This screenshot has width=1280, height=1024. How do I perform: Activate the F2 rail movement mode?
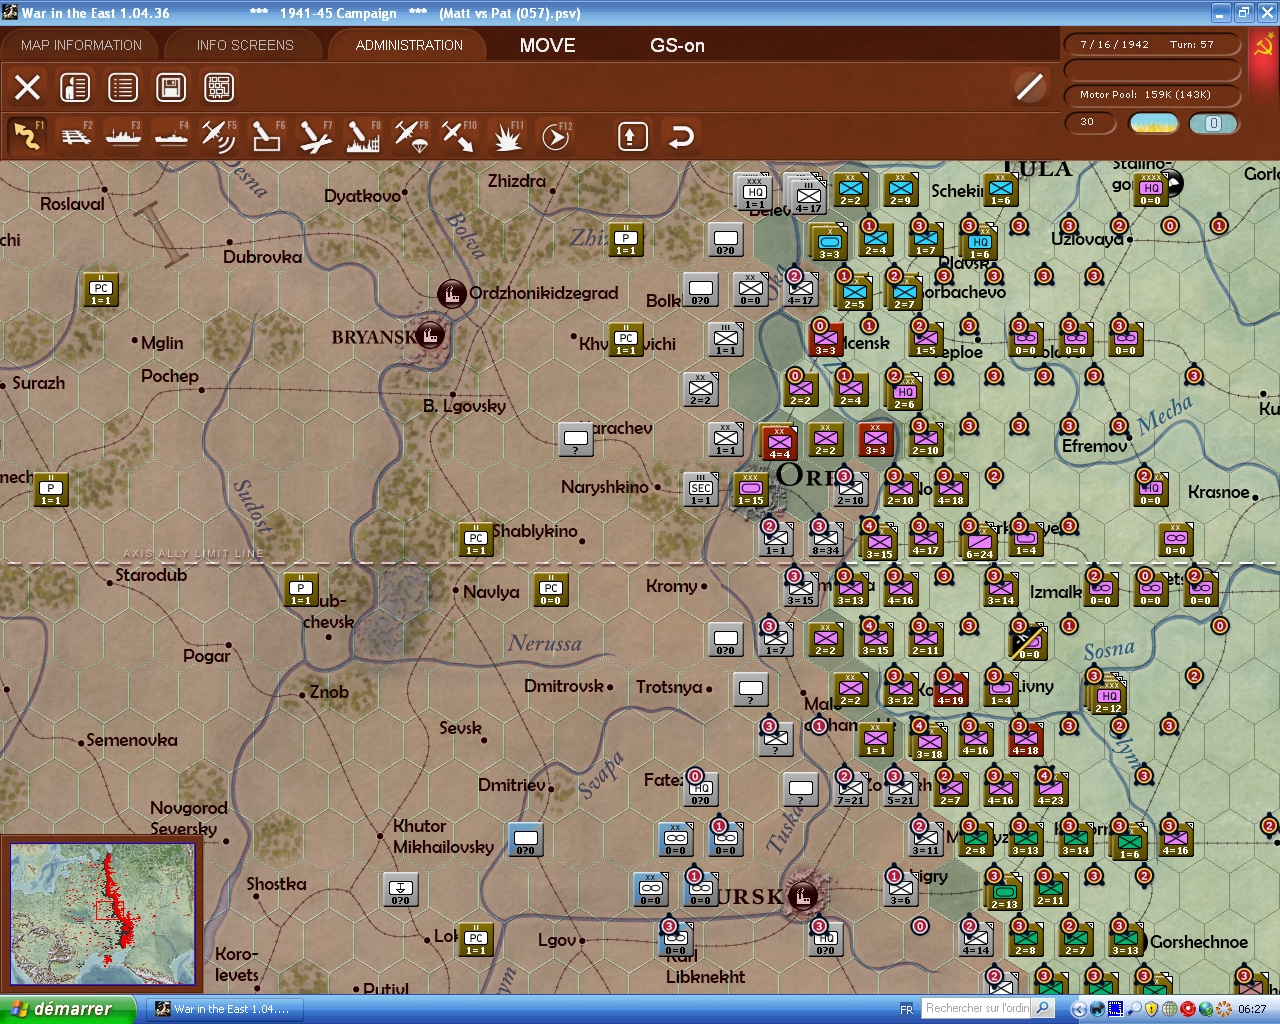(x=75, y=136)
